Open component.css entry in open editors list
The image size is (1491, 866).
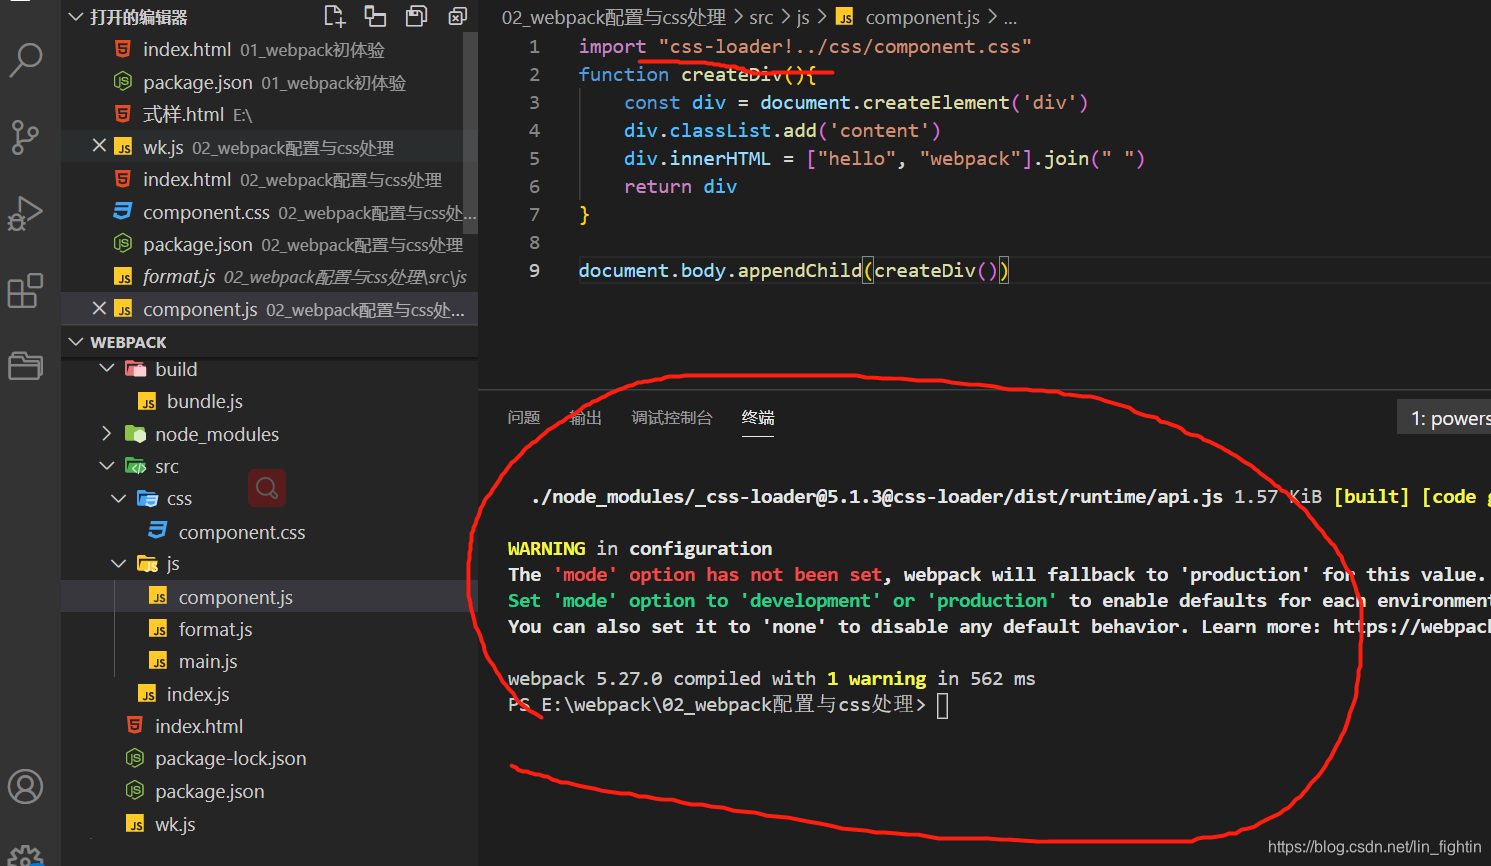click(270, 212)
